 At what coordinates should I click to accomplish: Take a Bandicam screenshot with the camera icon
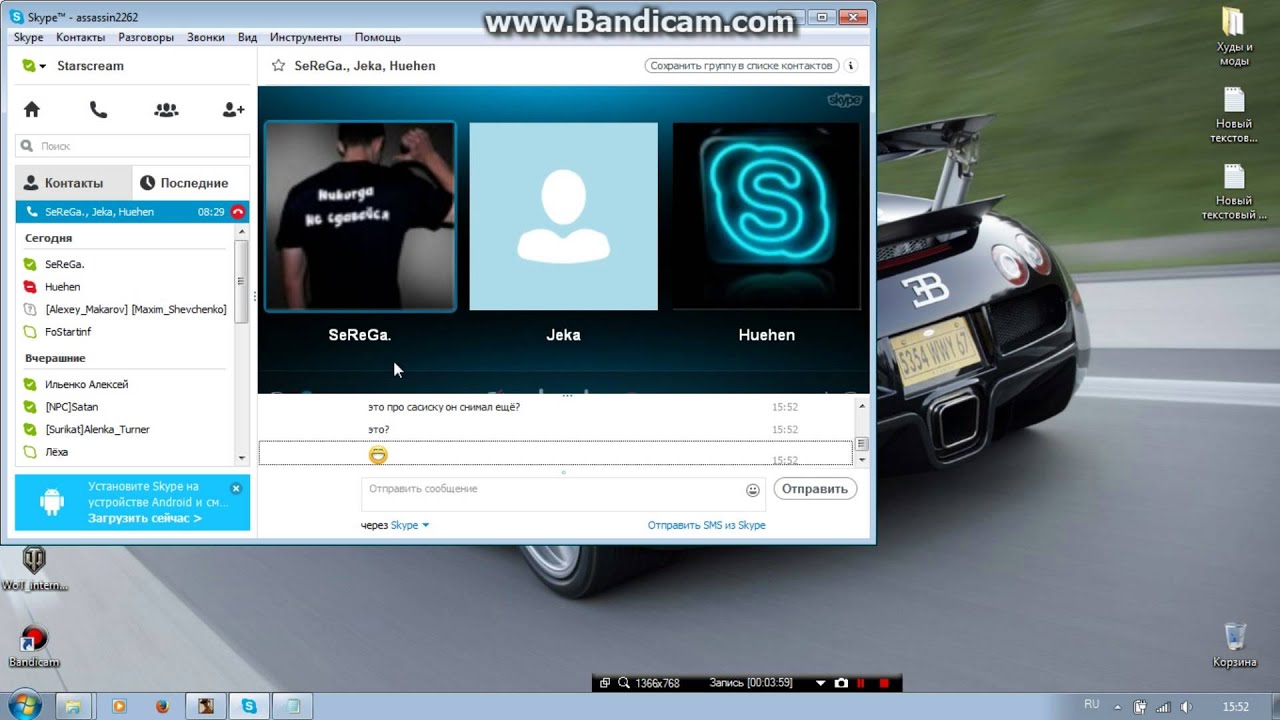click(x=841, y=683)
